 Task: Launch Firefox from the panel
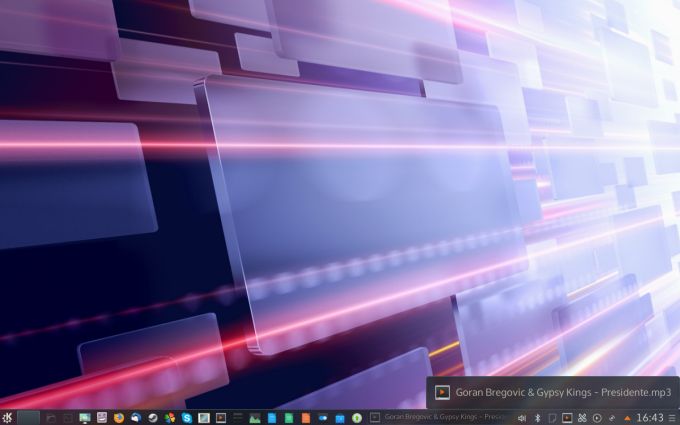point(119,418)
